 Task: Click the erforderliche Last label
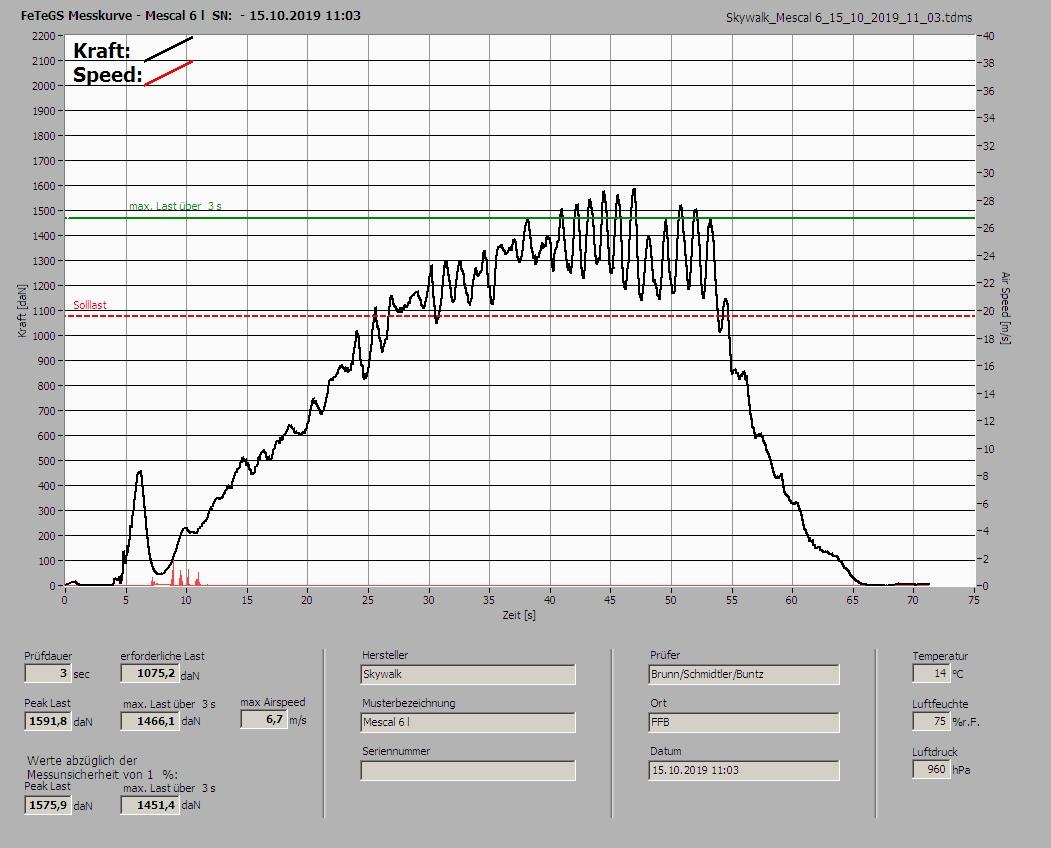click(x=163, y=656)
